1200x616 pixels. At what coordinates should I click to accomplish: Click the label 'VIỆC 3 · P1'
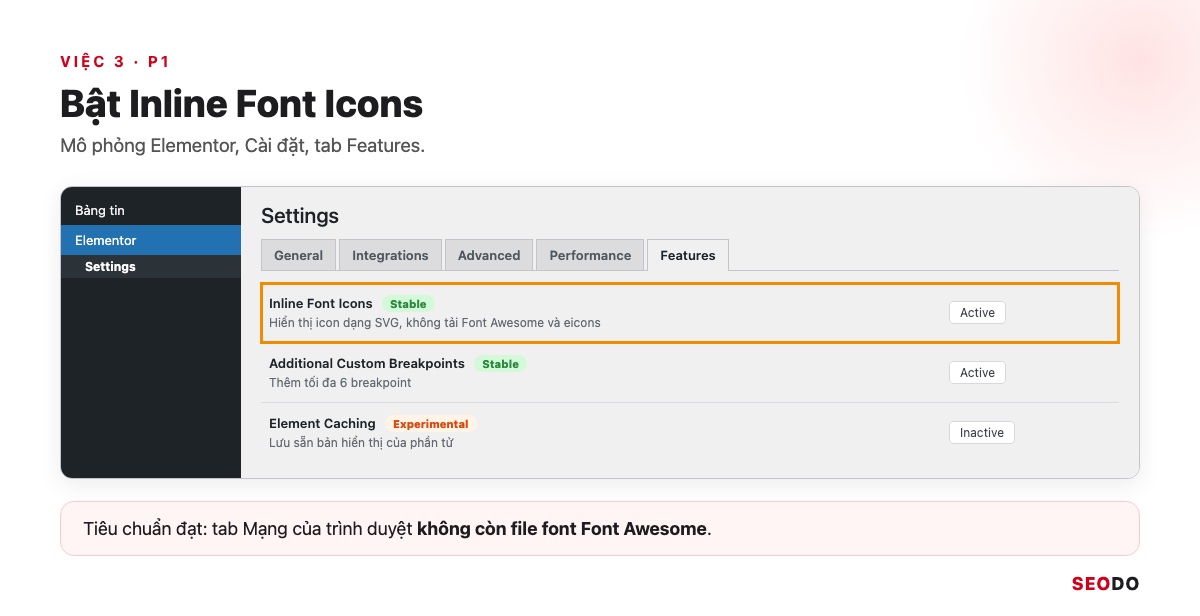115,62
